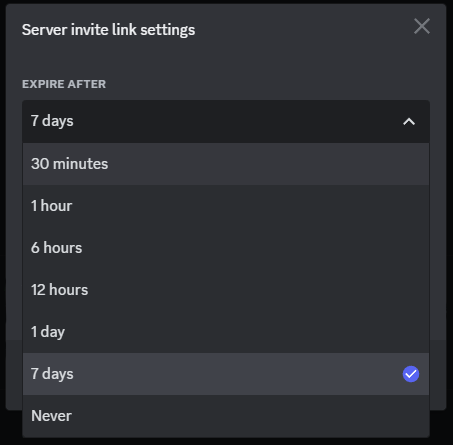Pick 6 hours from the expiry list

(226, 248)
